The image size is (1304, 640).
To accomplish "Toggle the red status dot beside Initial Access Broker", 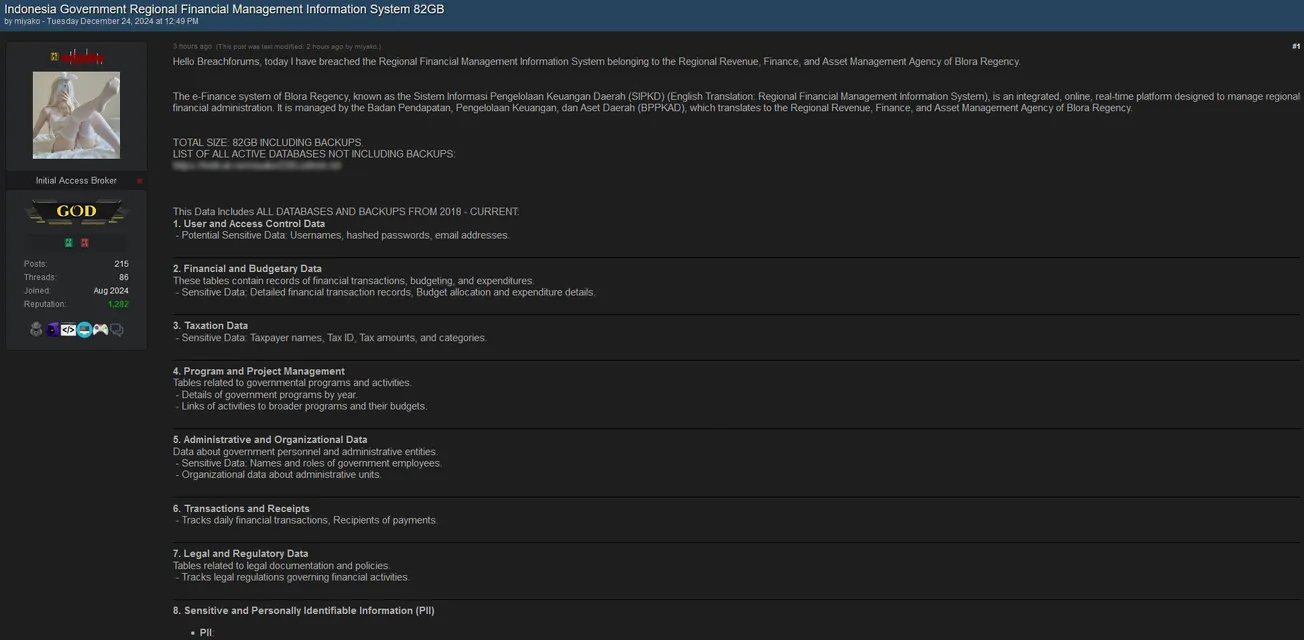I will pos(139,181).
